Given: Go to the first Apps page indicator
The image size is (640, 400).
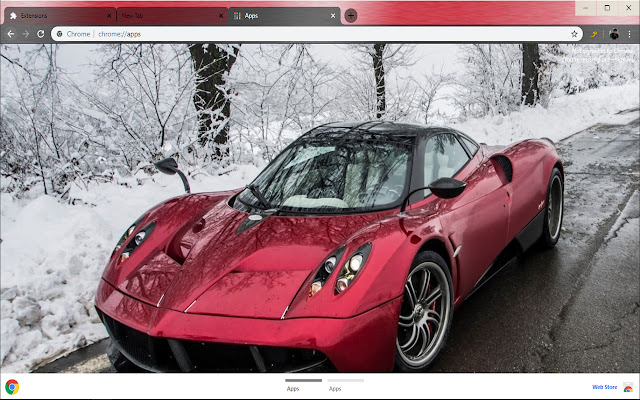Looking at the screenshot, I should [303, 385].
